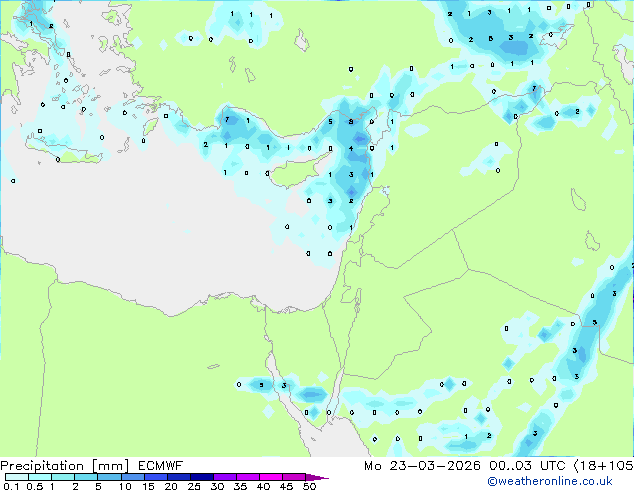
Task: Pick the 0.5–1 mm legend swatch
Action: click(40, 477)
